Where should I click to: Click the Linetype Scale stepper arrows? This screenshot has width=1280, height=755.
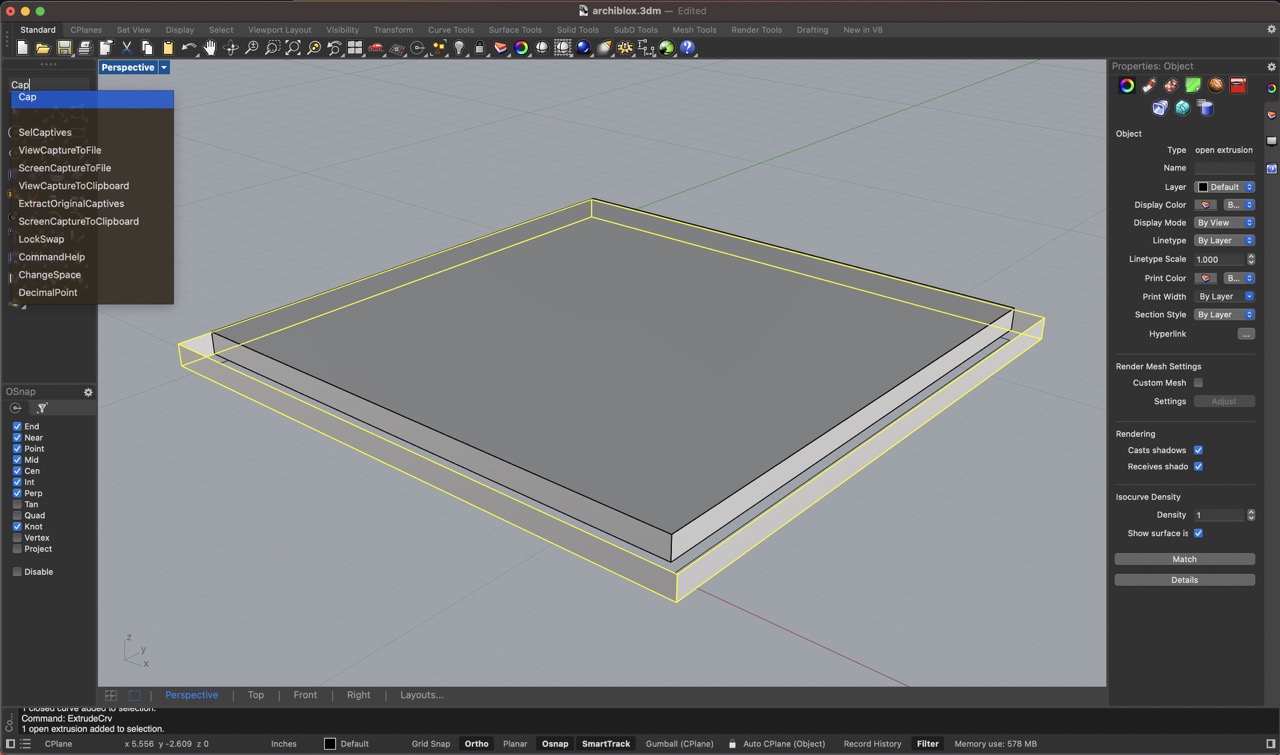(x=1251, y=259)
